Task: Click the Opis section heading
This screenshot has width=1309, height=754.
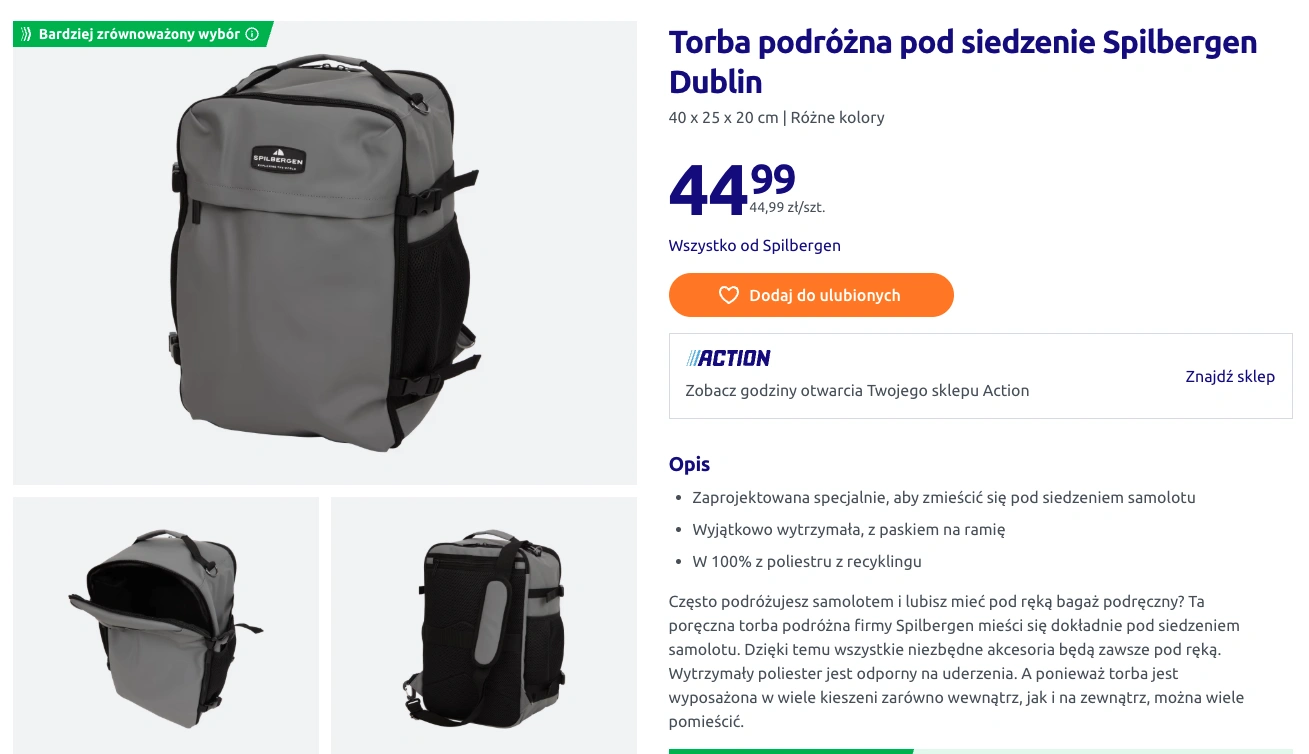Action: click(689, 464)
